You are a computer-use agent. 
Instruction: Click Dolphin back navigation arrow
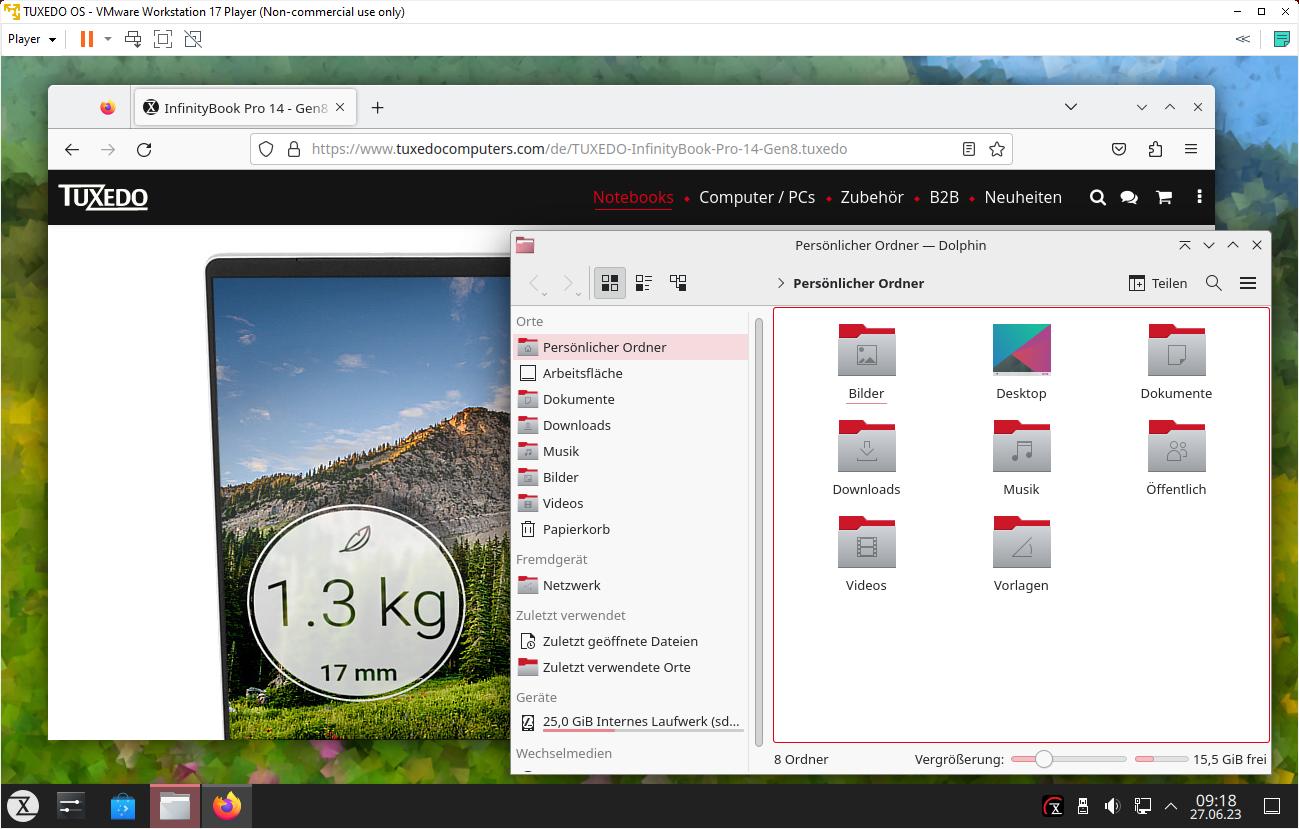click(535, 284)
